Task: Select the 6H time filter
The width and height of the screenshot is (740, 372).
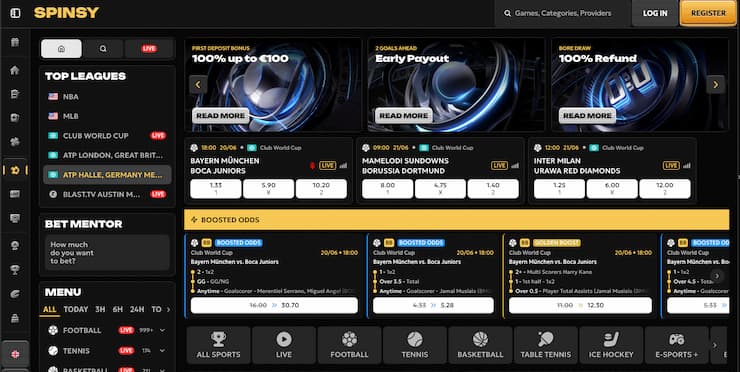Action: (118, 309)
